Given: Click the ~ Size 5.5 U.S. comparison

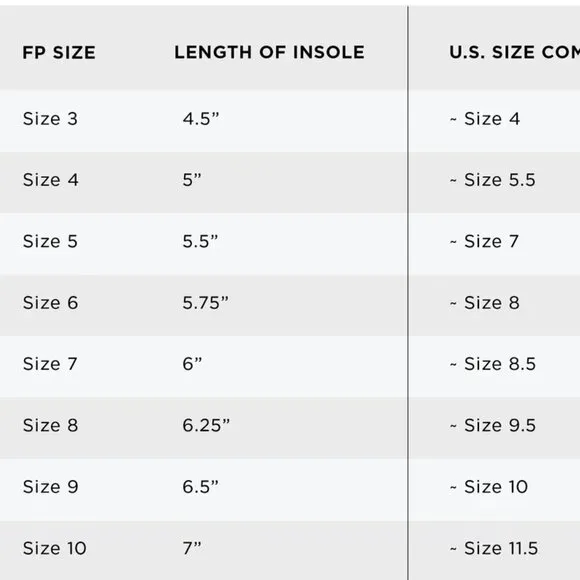Looking at the screenshot, I should pyautogui.click(x=492, y=180).
